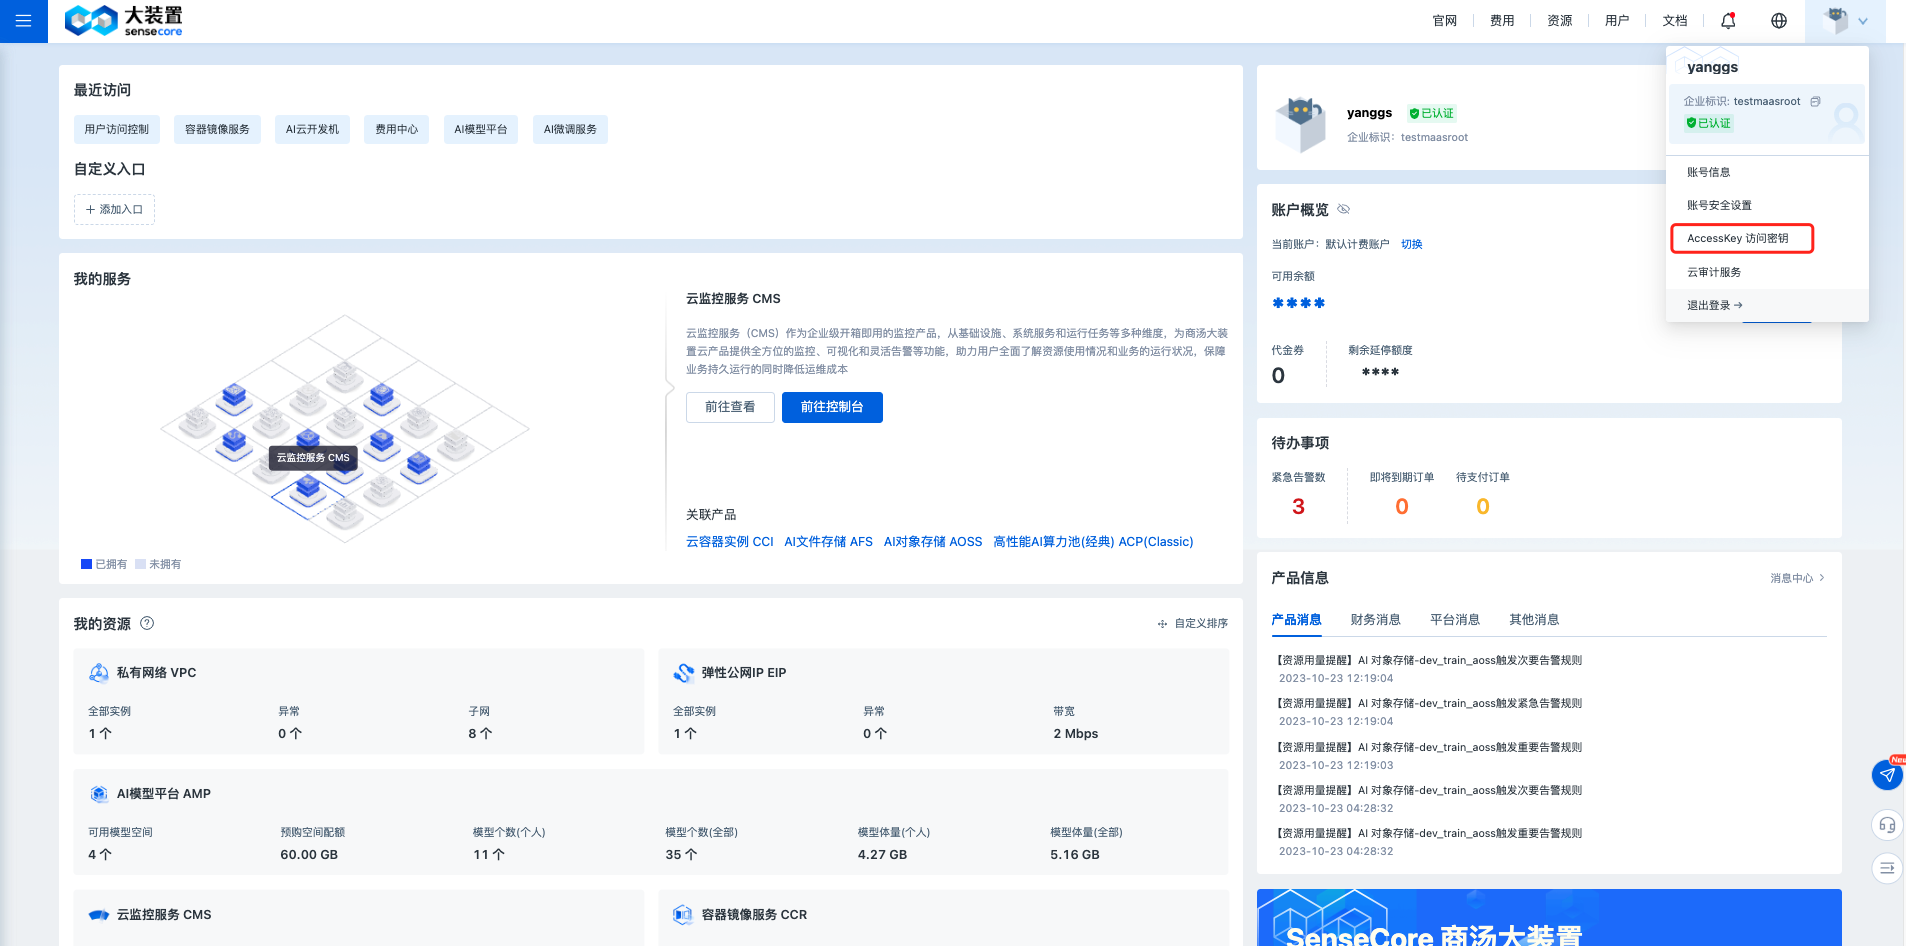Switch to the 其他消息 tab
The height and width of the screenshot is (946, 1906).
pyautogui.click(x=1534, y=620)
